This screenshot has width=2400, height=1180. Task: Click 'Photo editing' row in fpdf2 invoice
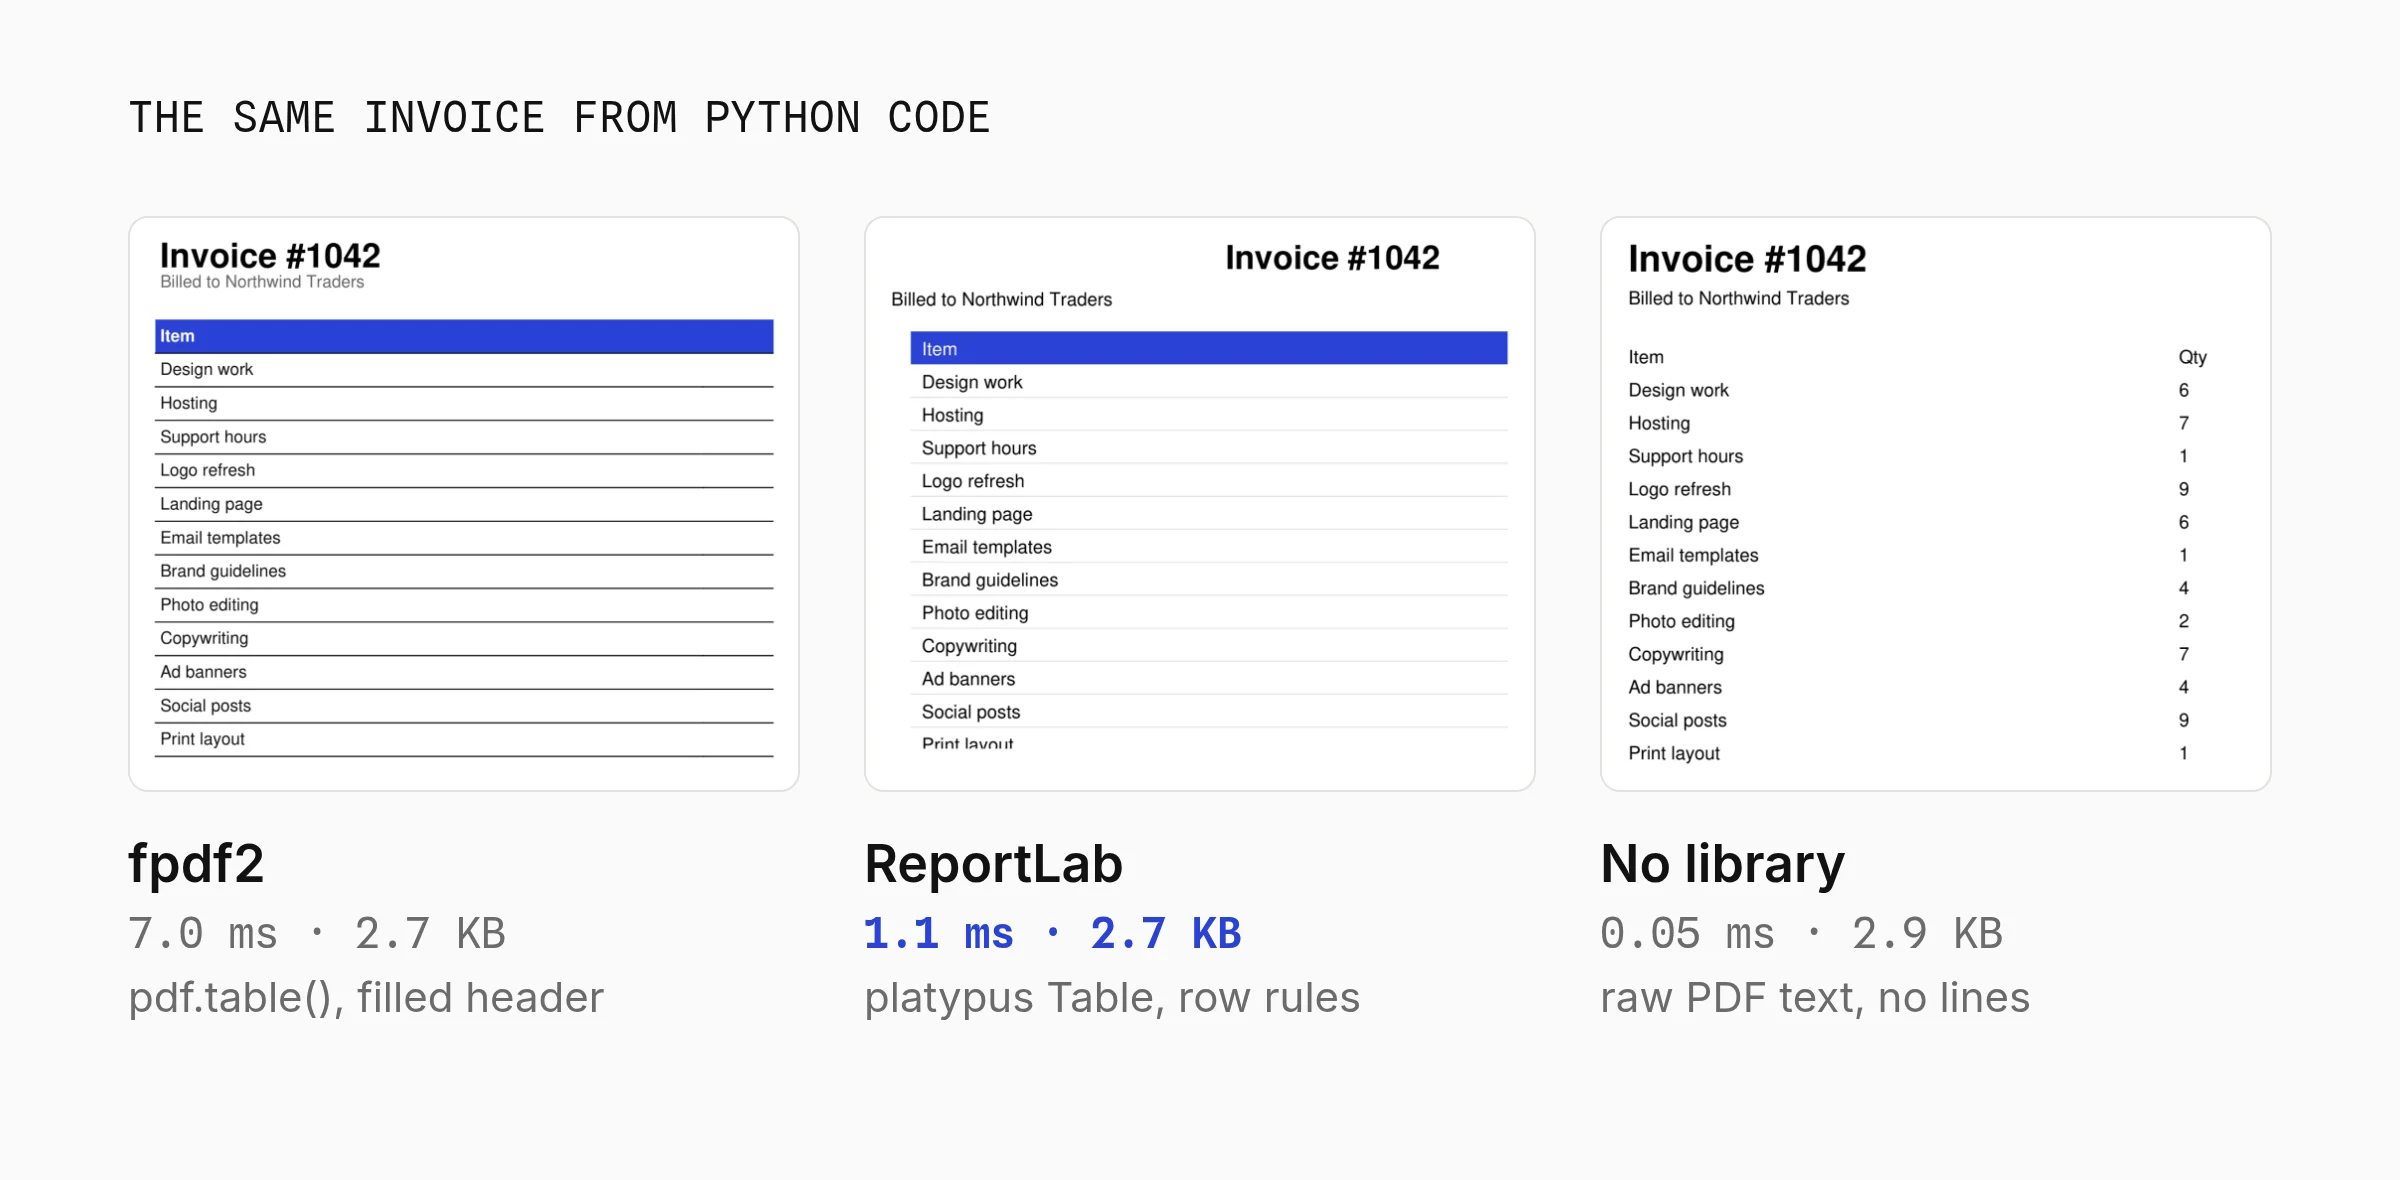(464, 605)
